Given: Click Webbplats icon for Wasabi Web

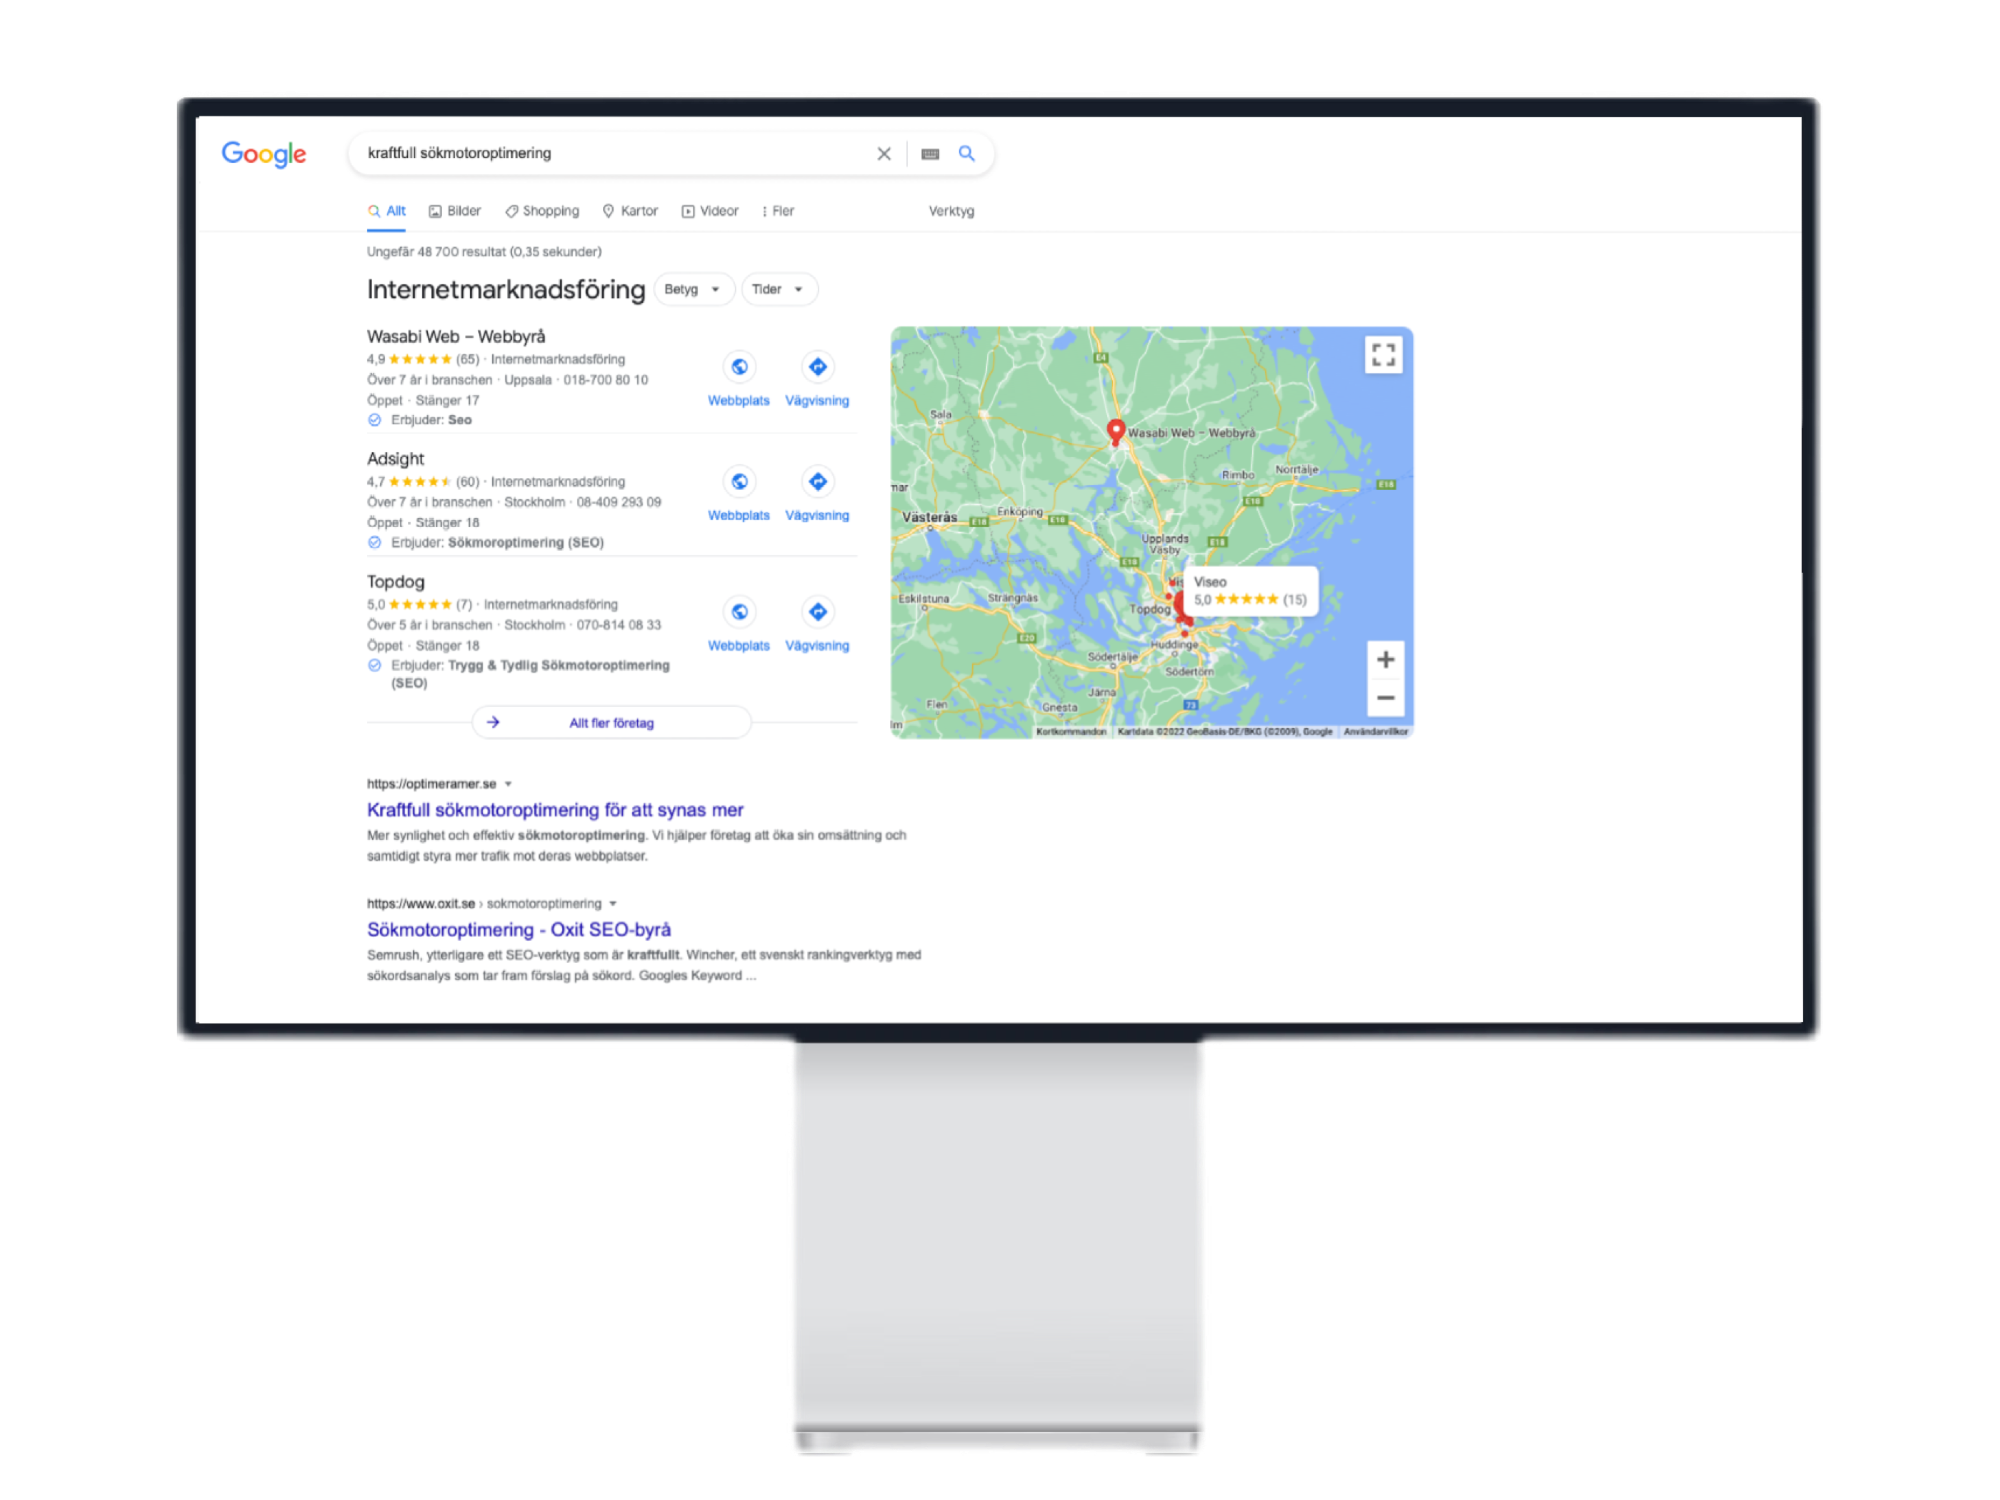Looking at the screenshot, I should click(739, 367).
